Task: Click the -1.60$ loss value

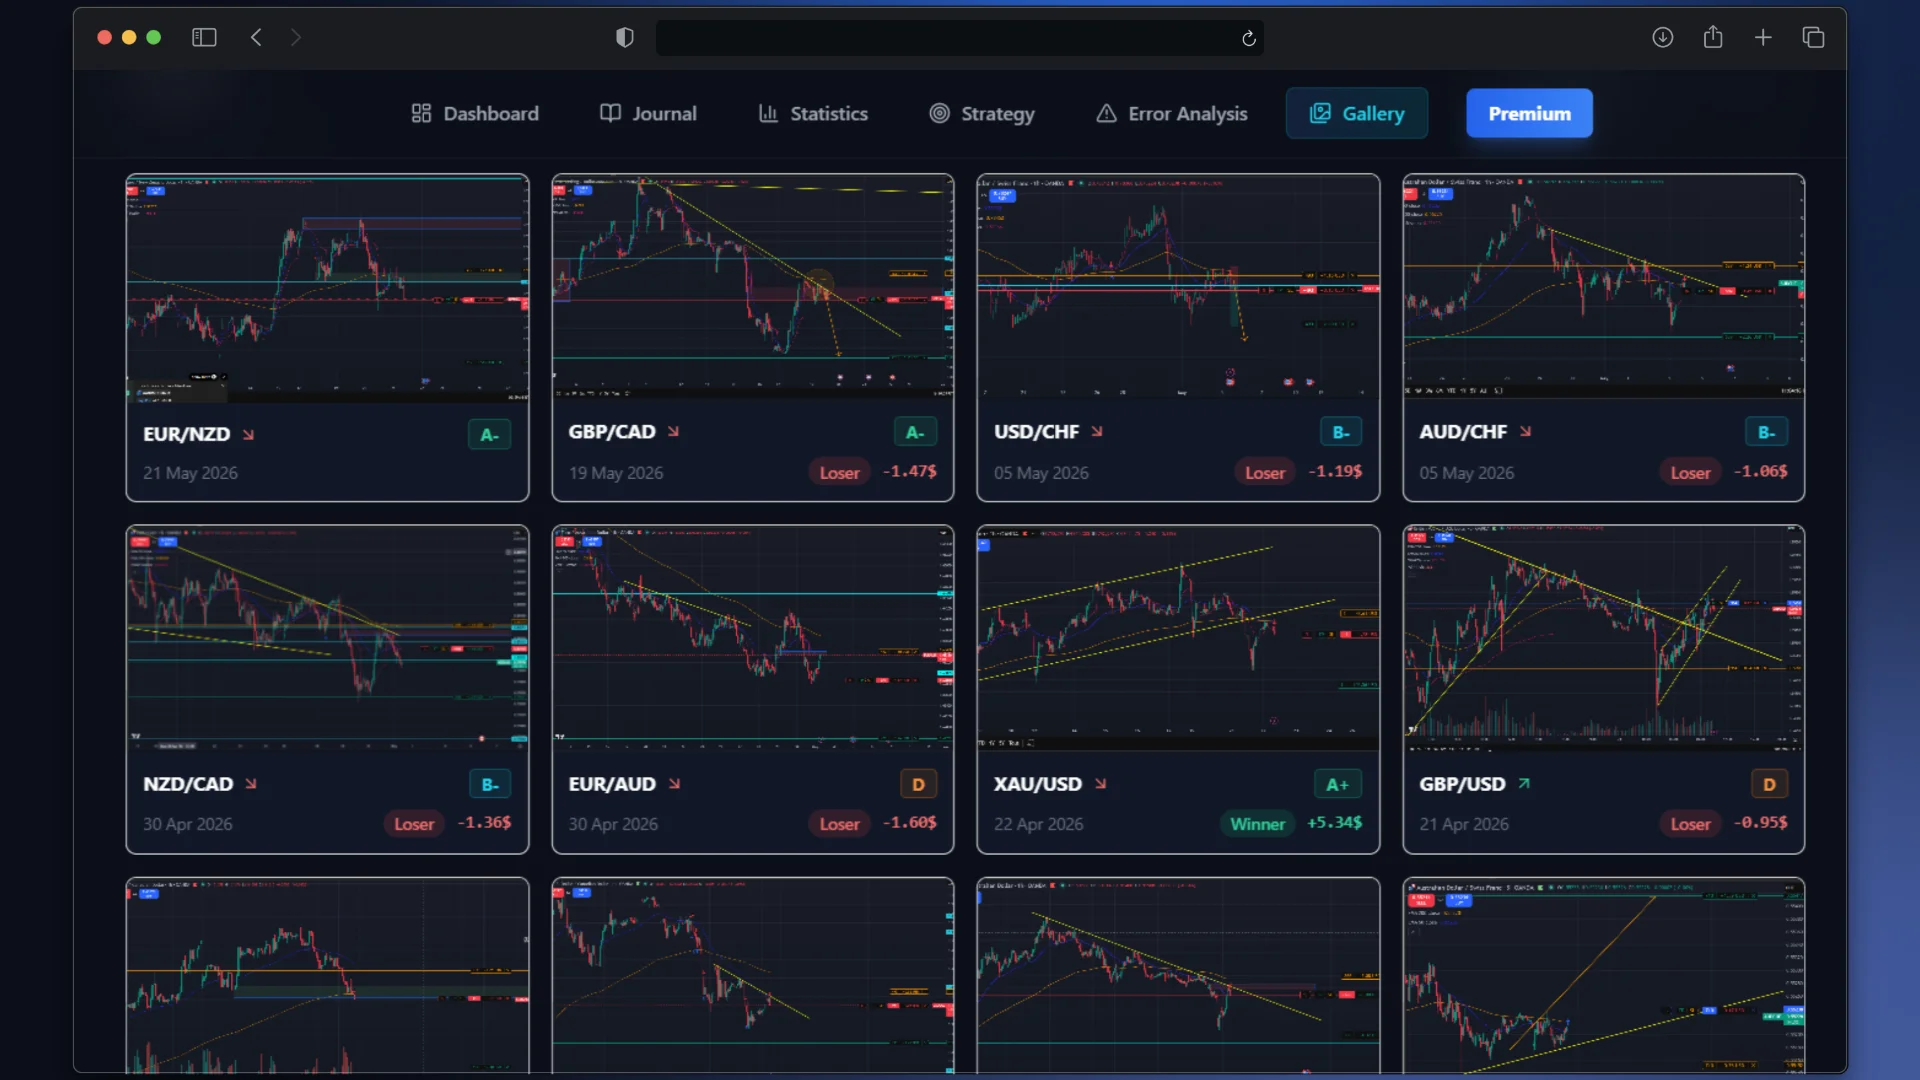Action: (909, 823)
